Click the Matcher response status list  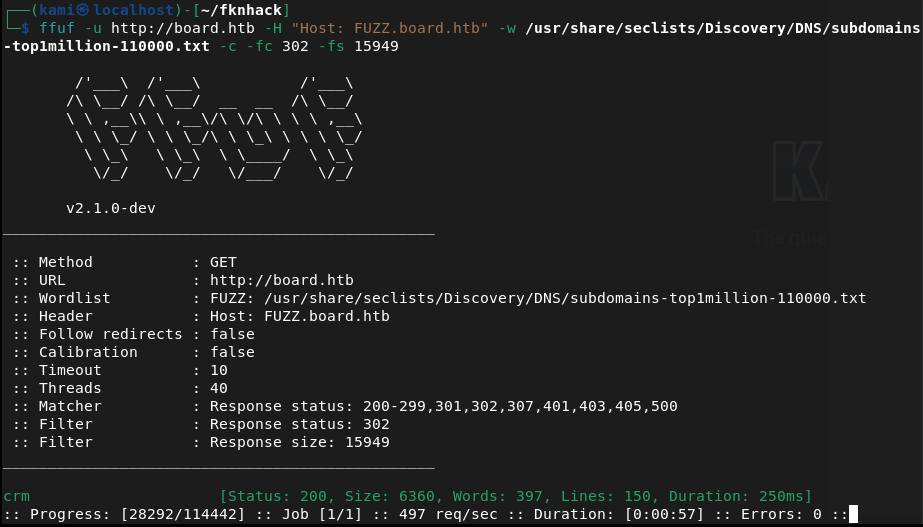click(x=443, y=406)
